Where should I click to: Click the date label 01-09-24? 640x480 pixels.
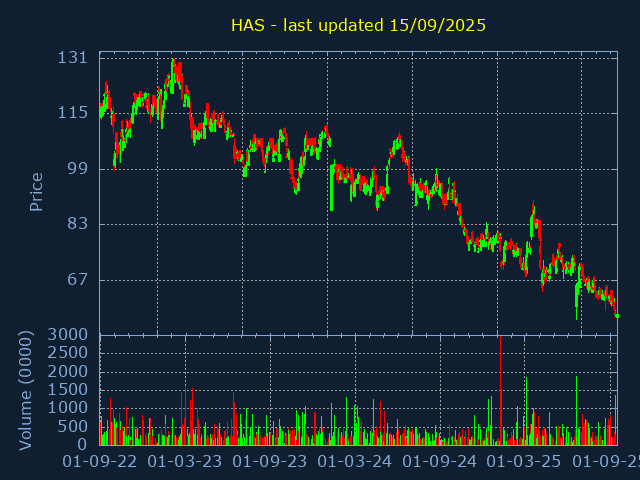[x=440, y=462]
